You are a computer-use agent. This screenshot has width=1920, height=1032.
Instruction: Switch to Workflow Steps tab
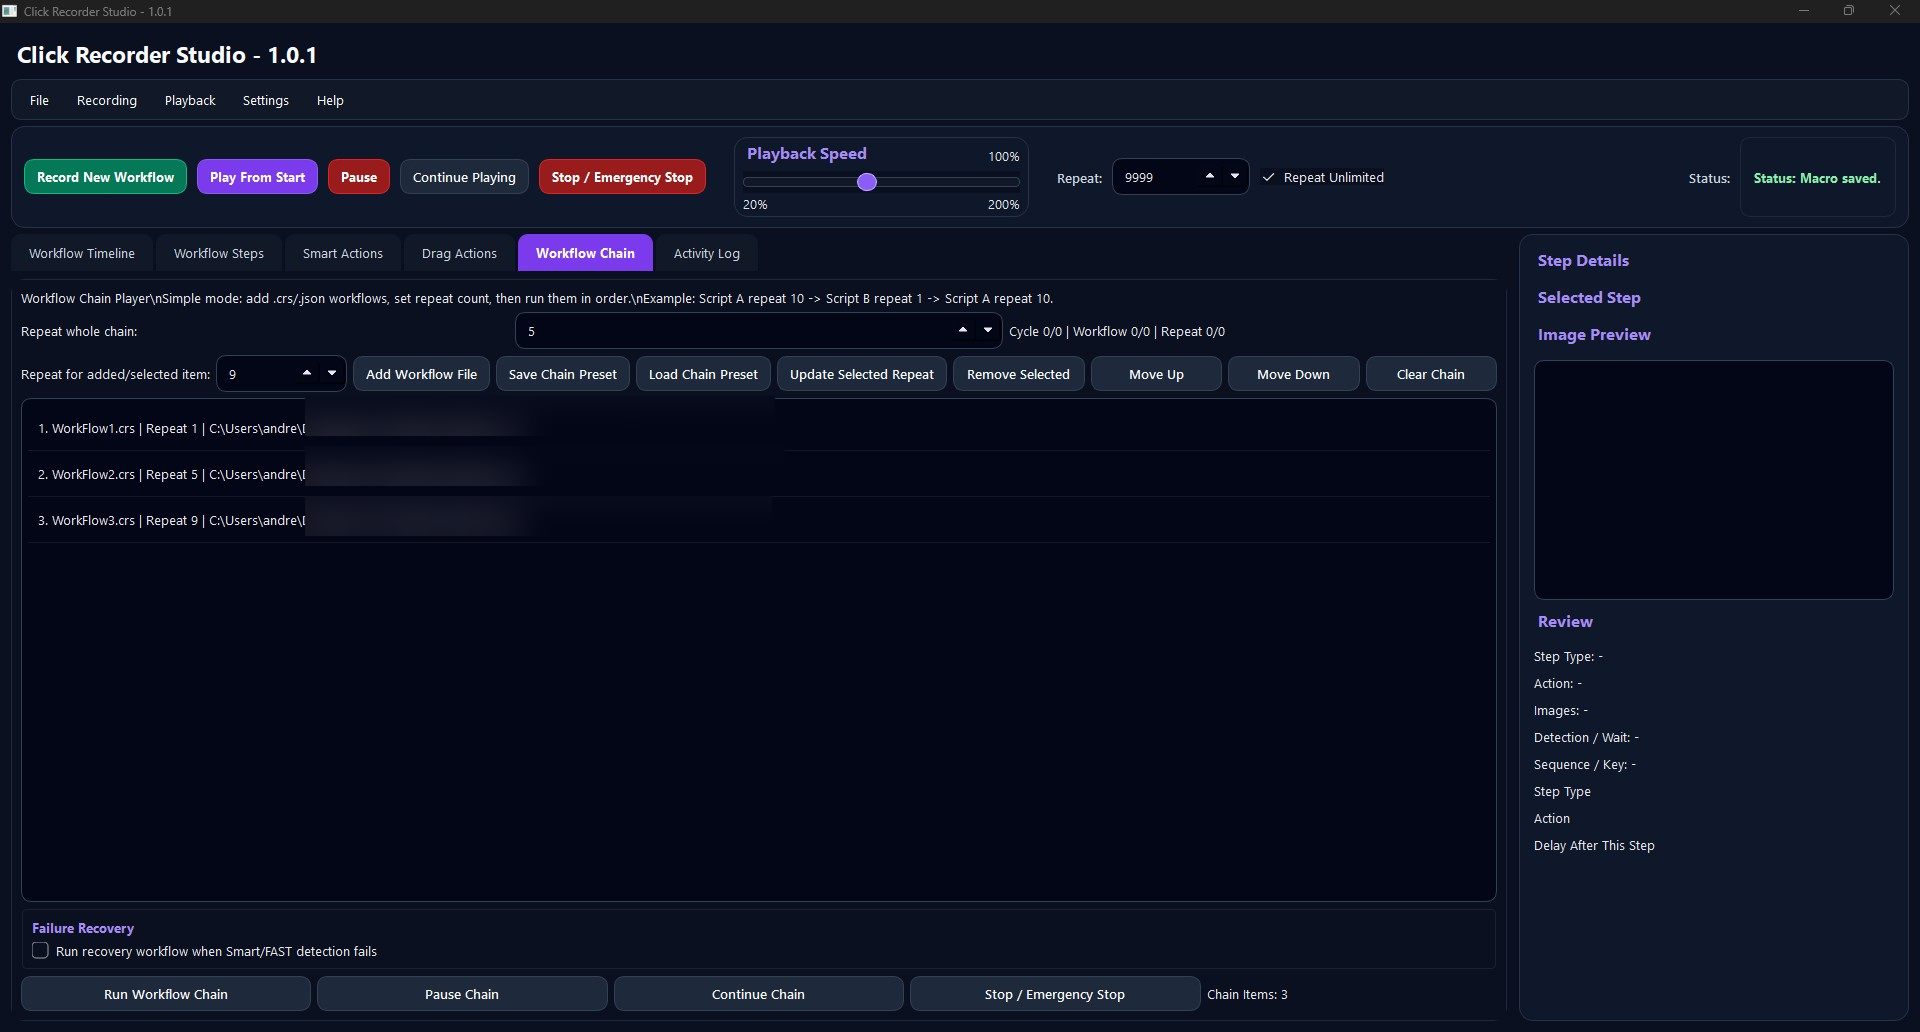(219, 253)
